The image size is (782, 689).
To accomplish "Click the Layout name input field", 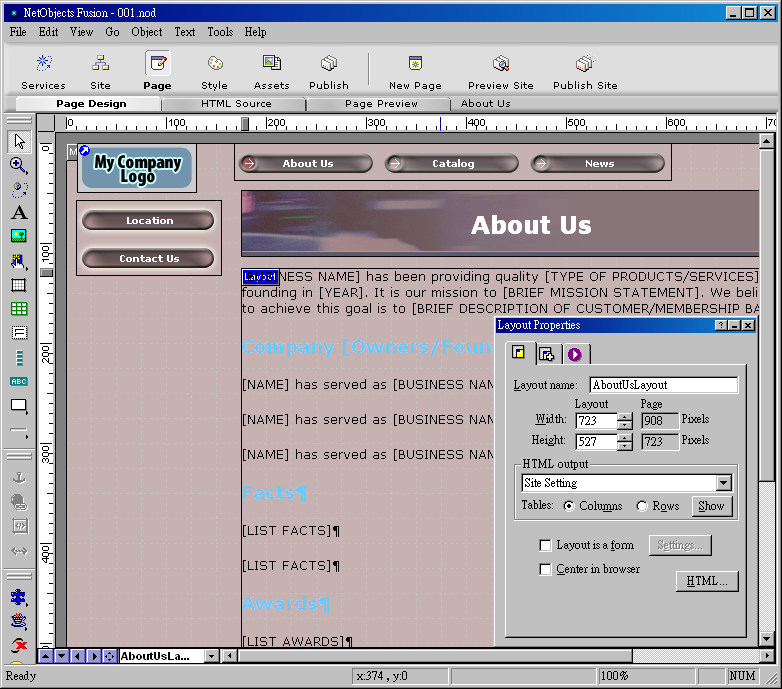I will tap(663, 385).
